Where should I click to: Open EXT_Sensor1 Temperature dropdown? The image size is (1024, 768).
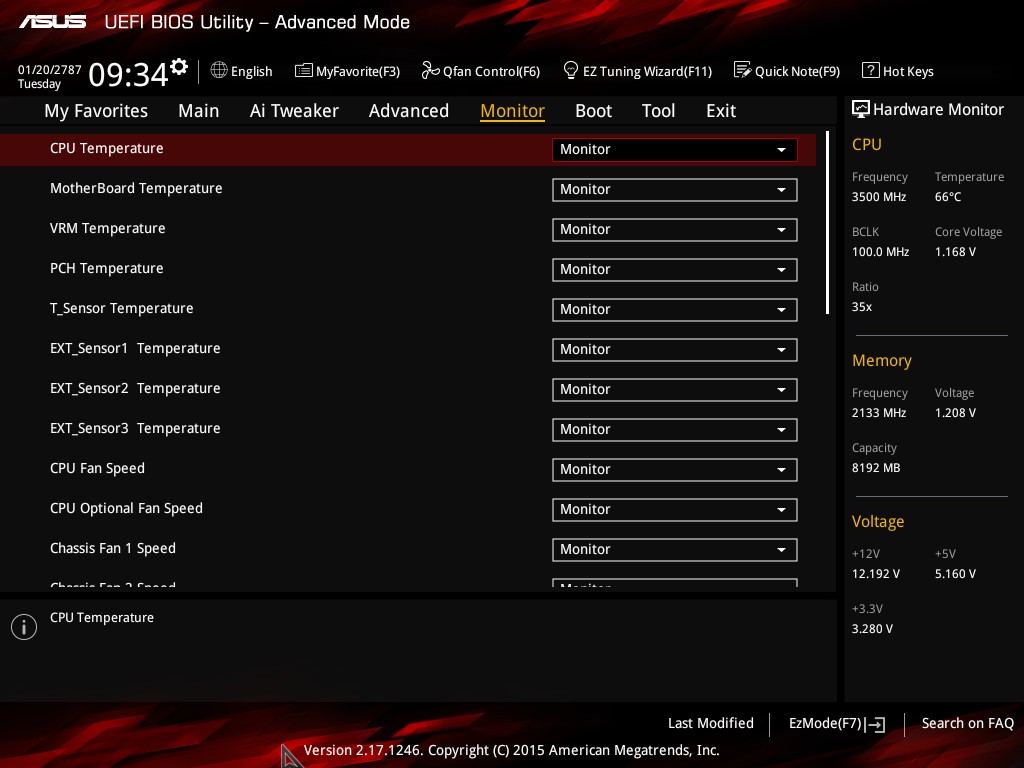675,349
